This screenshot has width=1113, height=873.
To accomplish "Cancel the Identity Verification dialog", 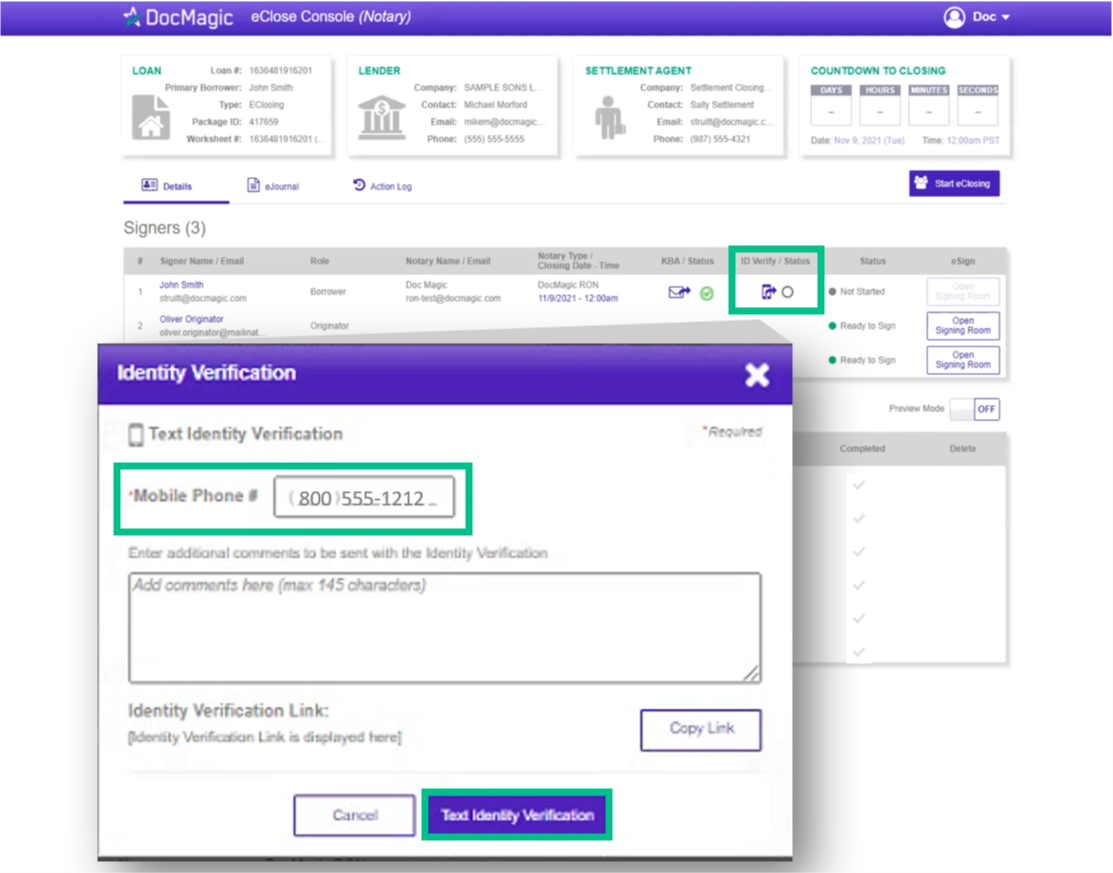I will click(354, 815).
